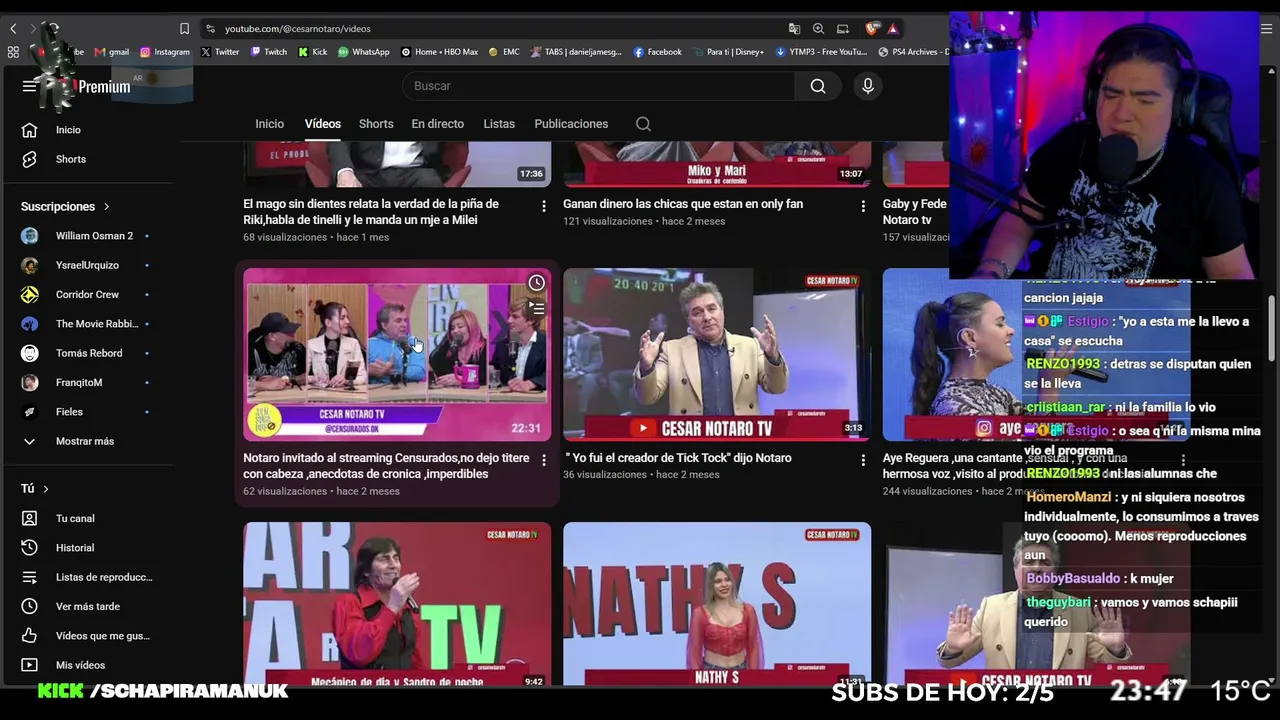Click the Brave Rewards triangle icon
This screenshot has height=720, width=1280.
click(x=893, y=29)
